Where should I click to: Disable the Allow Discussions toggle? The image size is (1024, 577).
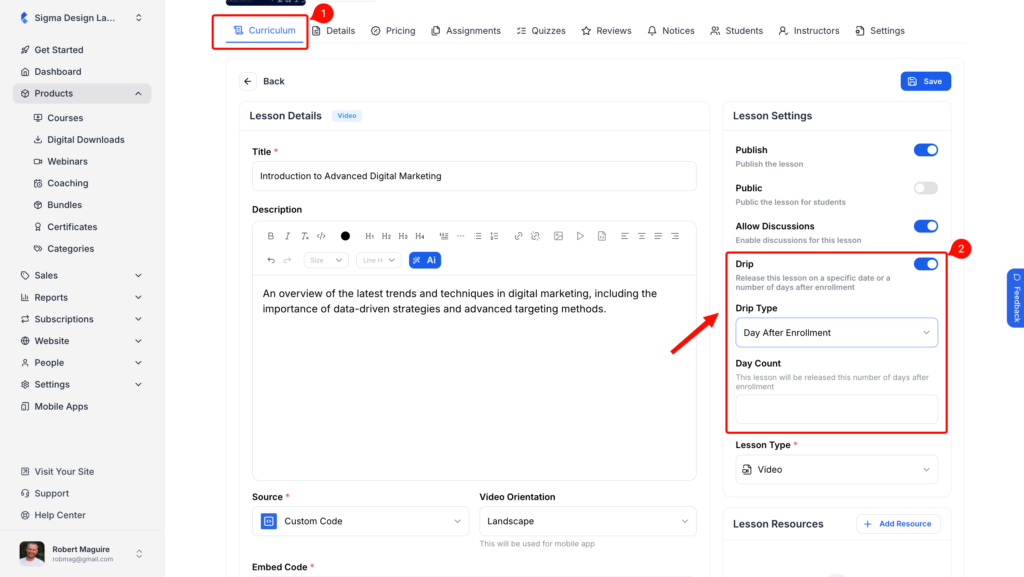pos(925,226)
